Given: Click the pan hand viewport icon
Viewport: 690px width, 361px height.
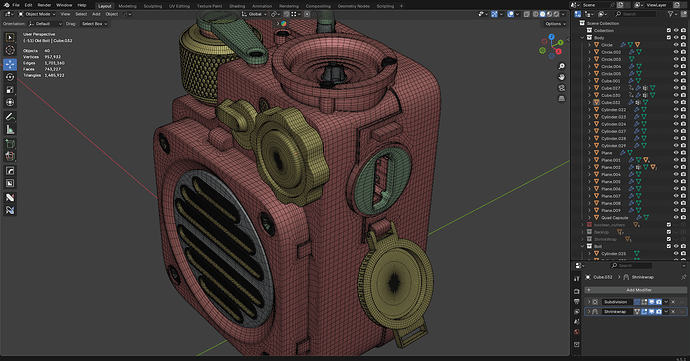Looking at the screenshot, I should (562, 77).
